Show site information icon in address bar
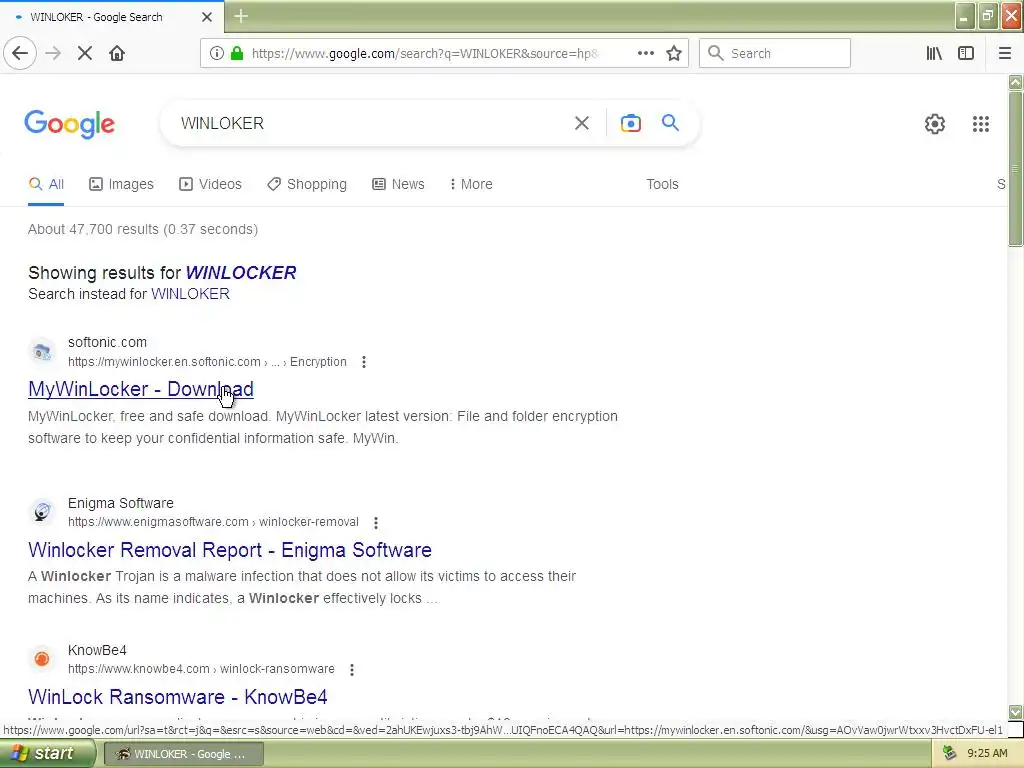Viewport: 1024px width, 768px height. coord(216,53)
